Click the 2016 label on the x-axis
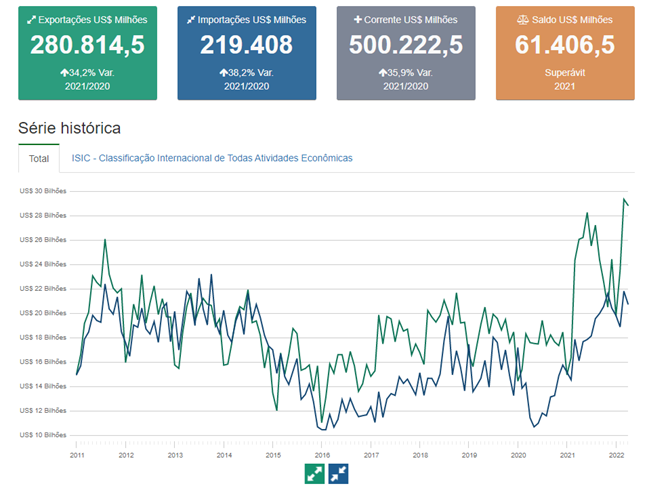Image resolution: width=647 pixels, height=486 pixels. (x=321, y=455)
